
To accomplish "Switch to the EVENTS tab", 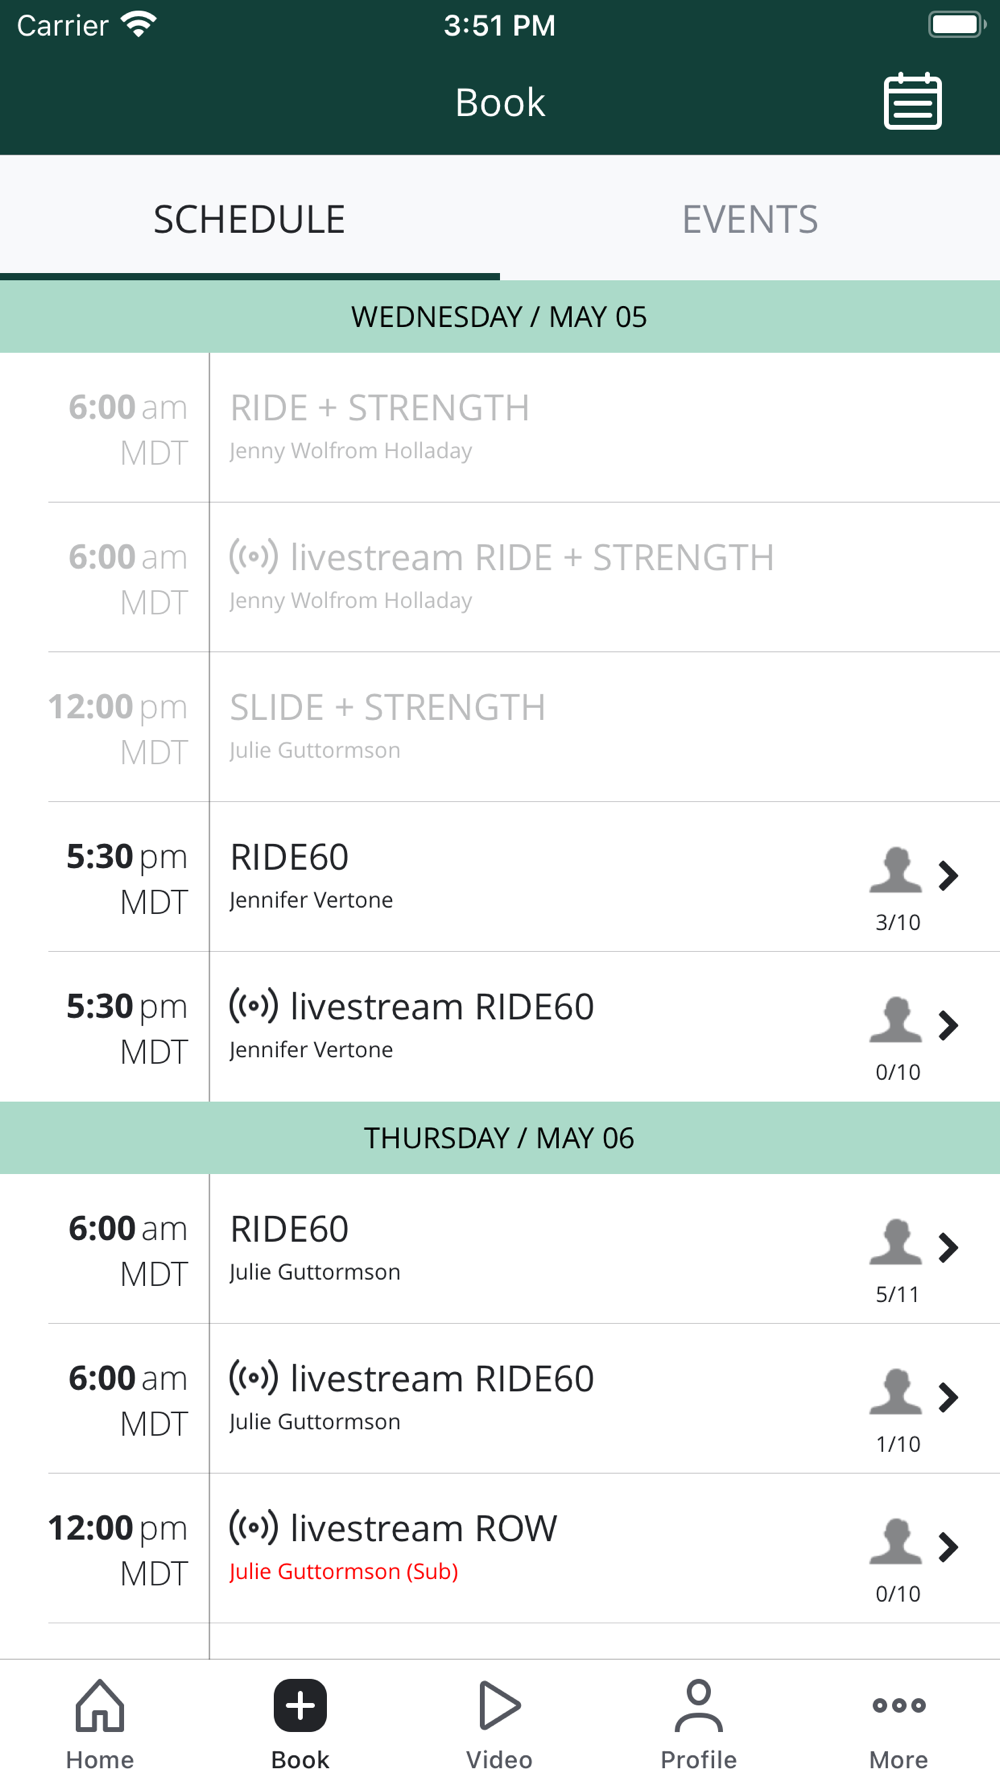I will point(750,219).
